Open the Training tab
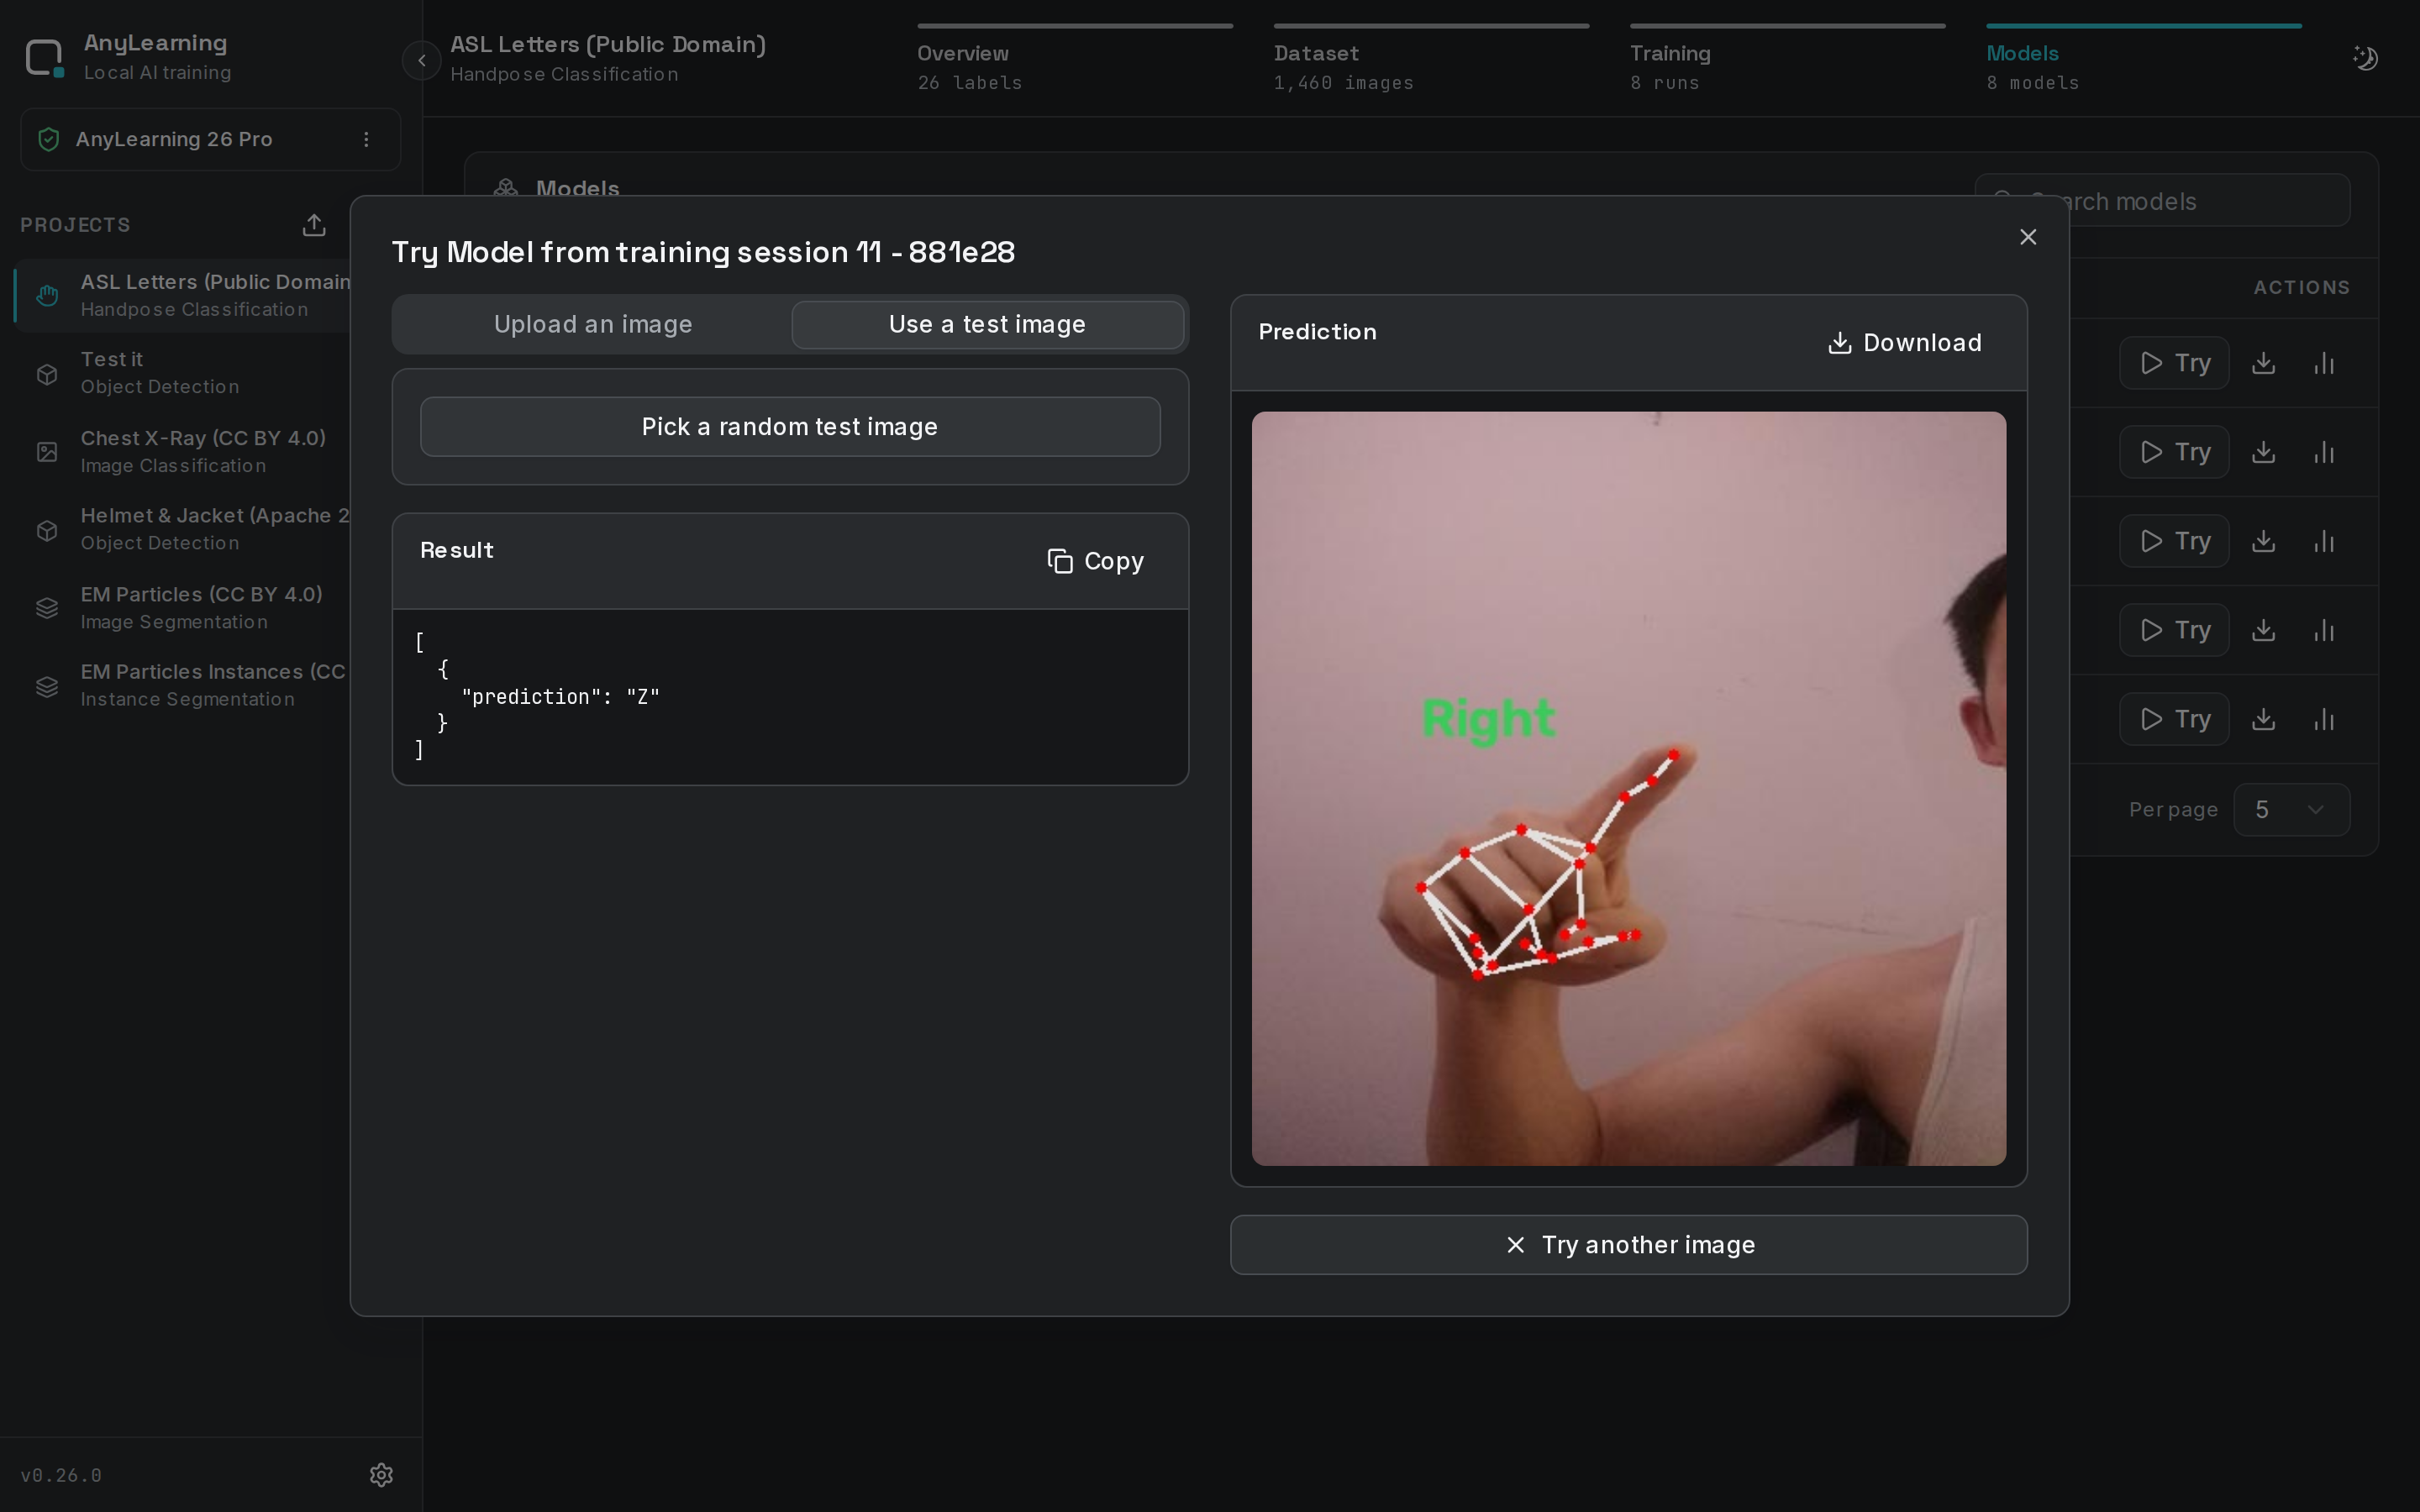2420x1512 pixels. (1787, 59)
